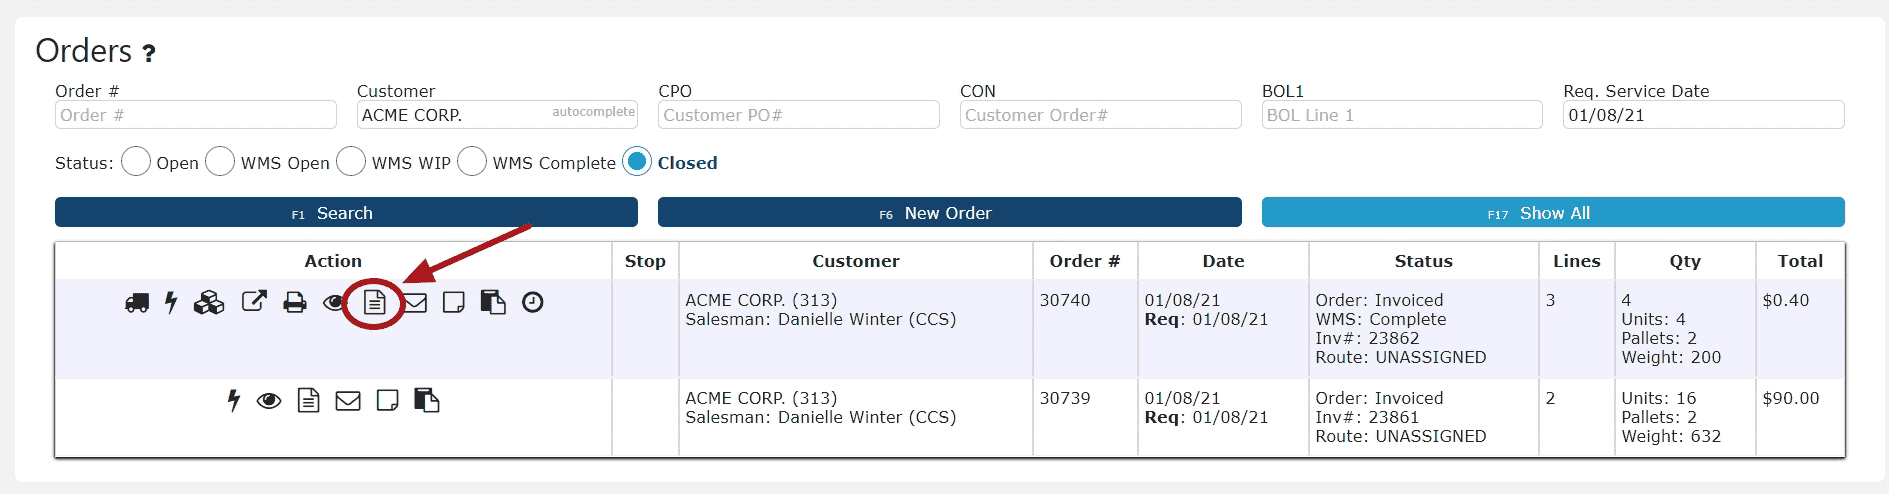Click the external link icon for order 30740
The width and height of the screenshot is (1889, 494).
[255, 301]
